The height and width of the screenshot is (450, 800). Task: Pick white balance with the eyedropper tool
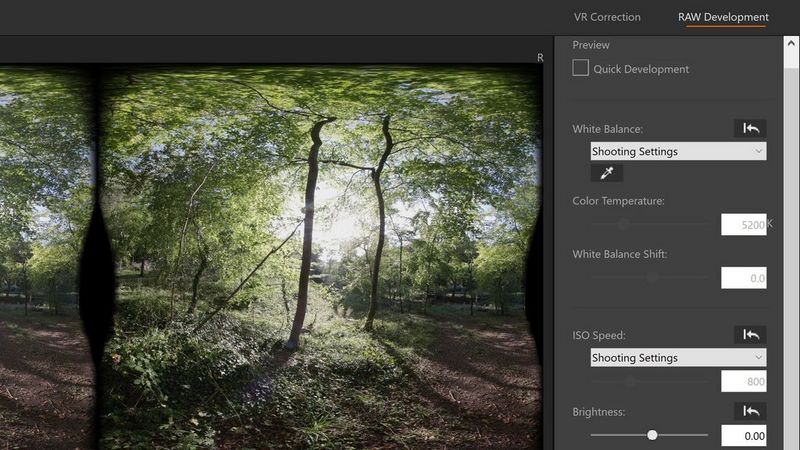(606, 174)
